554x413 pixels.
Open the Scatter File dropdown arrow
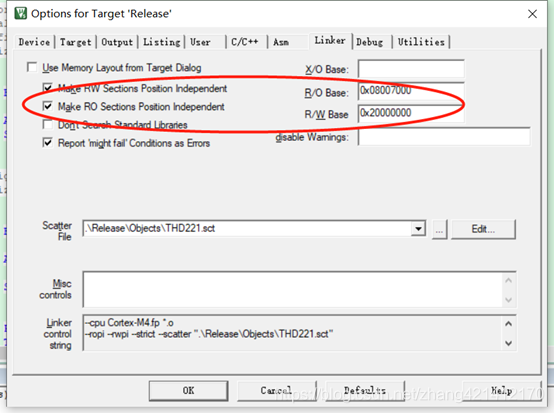(x=418, y=229)
